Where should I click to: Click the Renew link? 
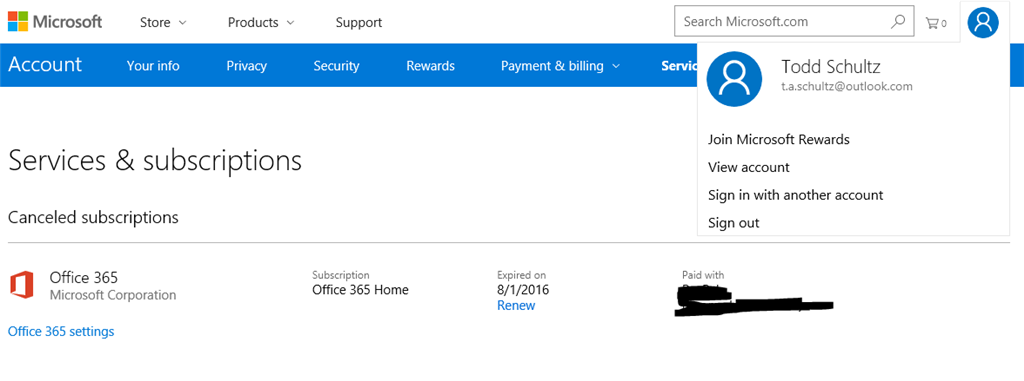(x=516, y=305)
